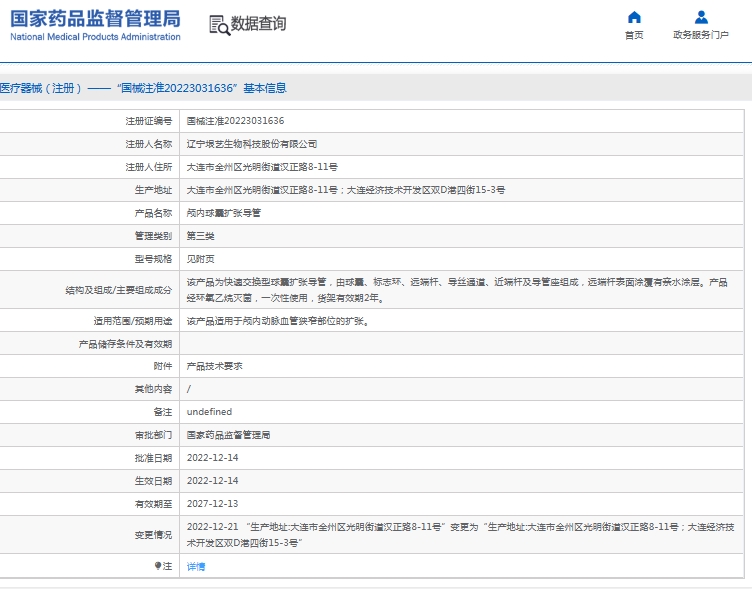
Task: Select management category 第三类
Action: [x=200, y=236]
